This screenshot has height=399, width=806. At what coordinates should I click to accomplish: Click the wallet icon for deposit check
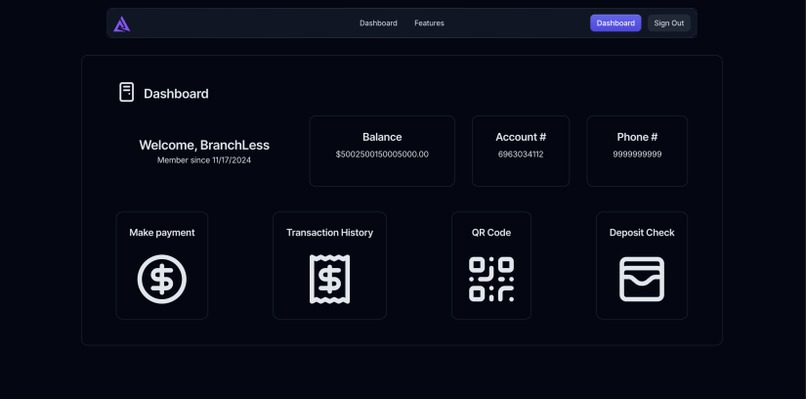642,279
